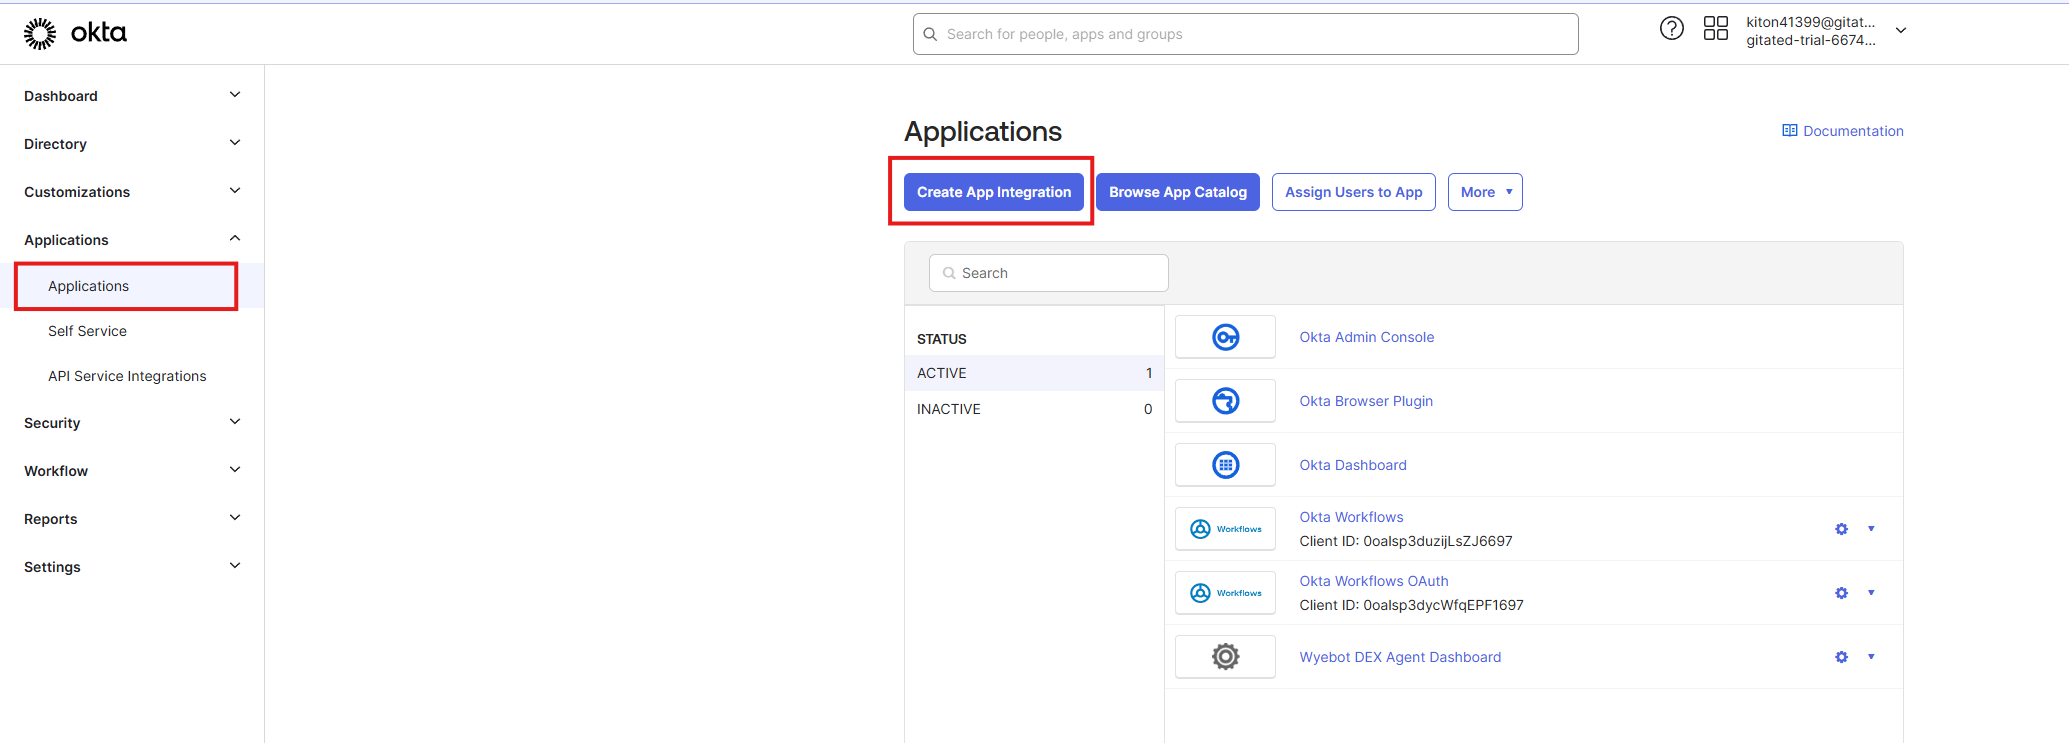Click gear icon for Okta Workflows OAuth
The width and height of the screenshot is (2069, 743).
(1841, 593)
